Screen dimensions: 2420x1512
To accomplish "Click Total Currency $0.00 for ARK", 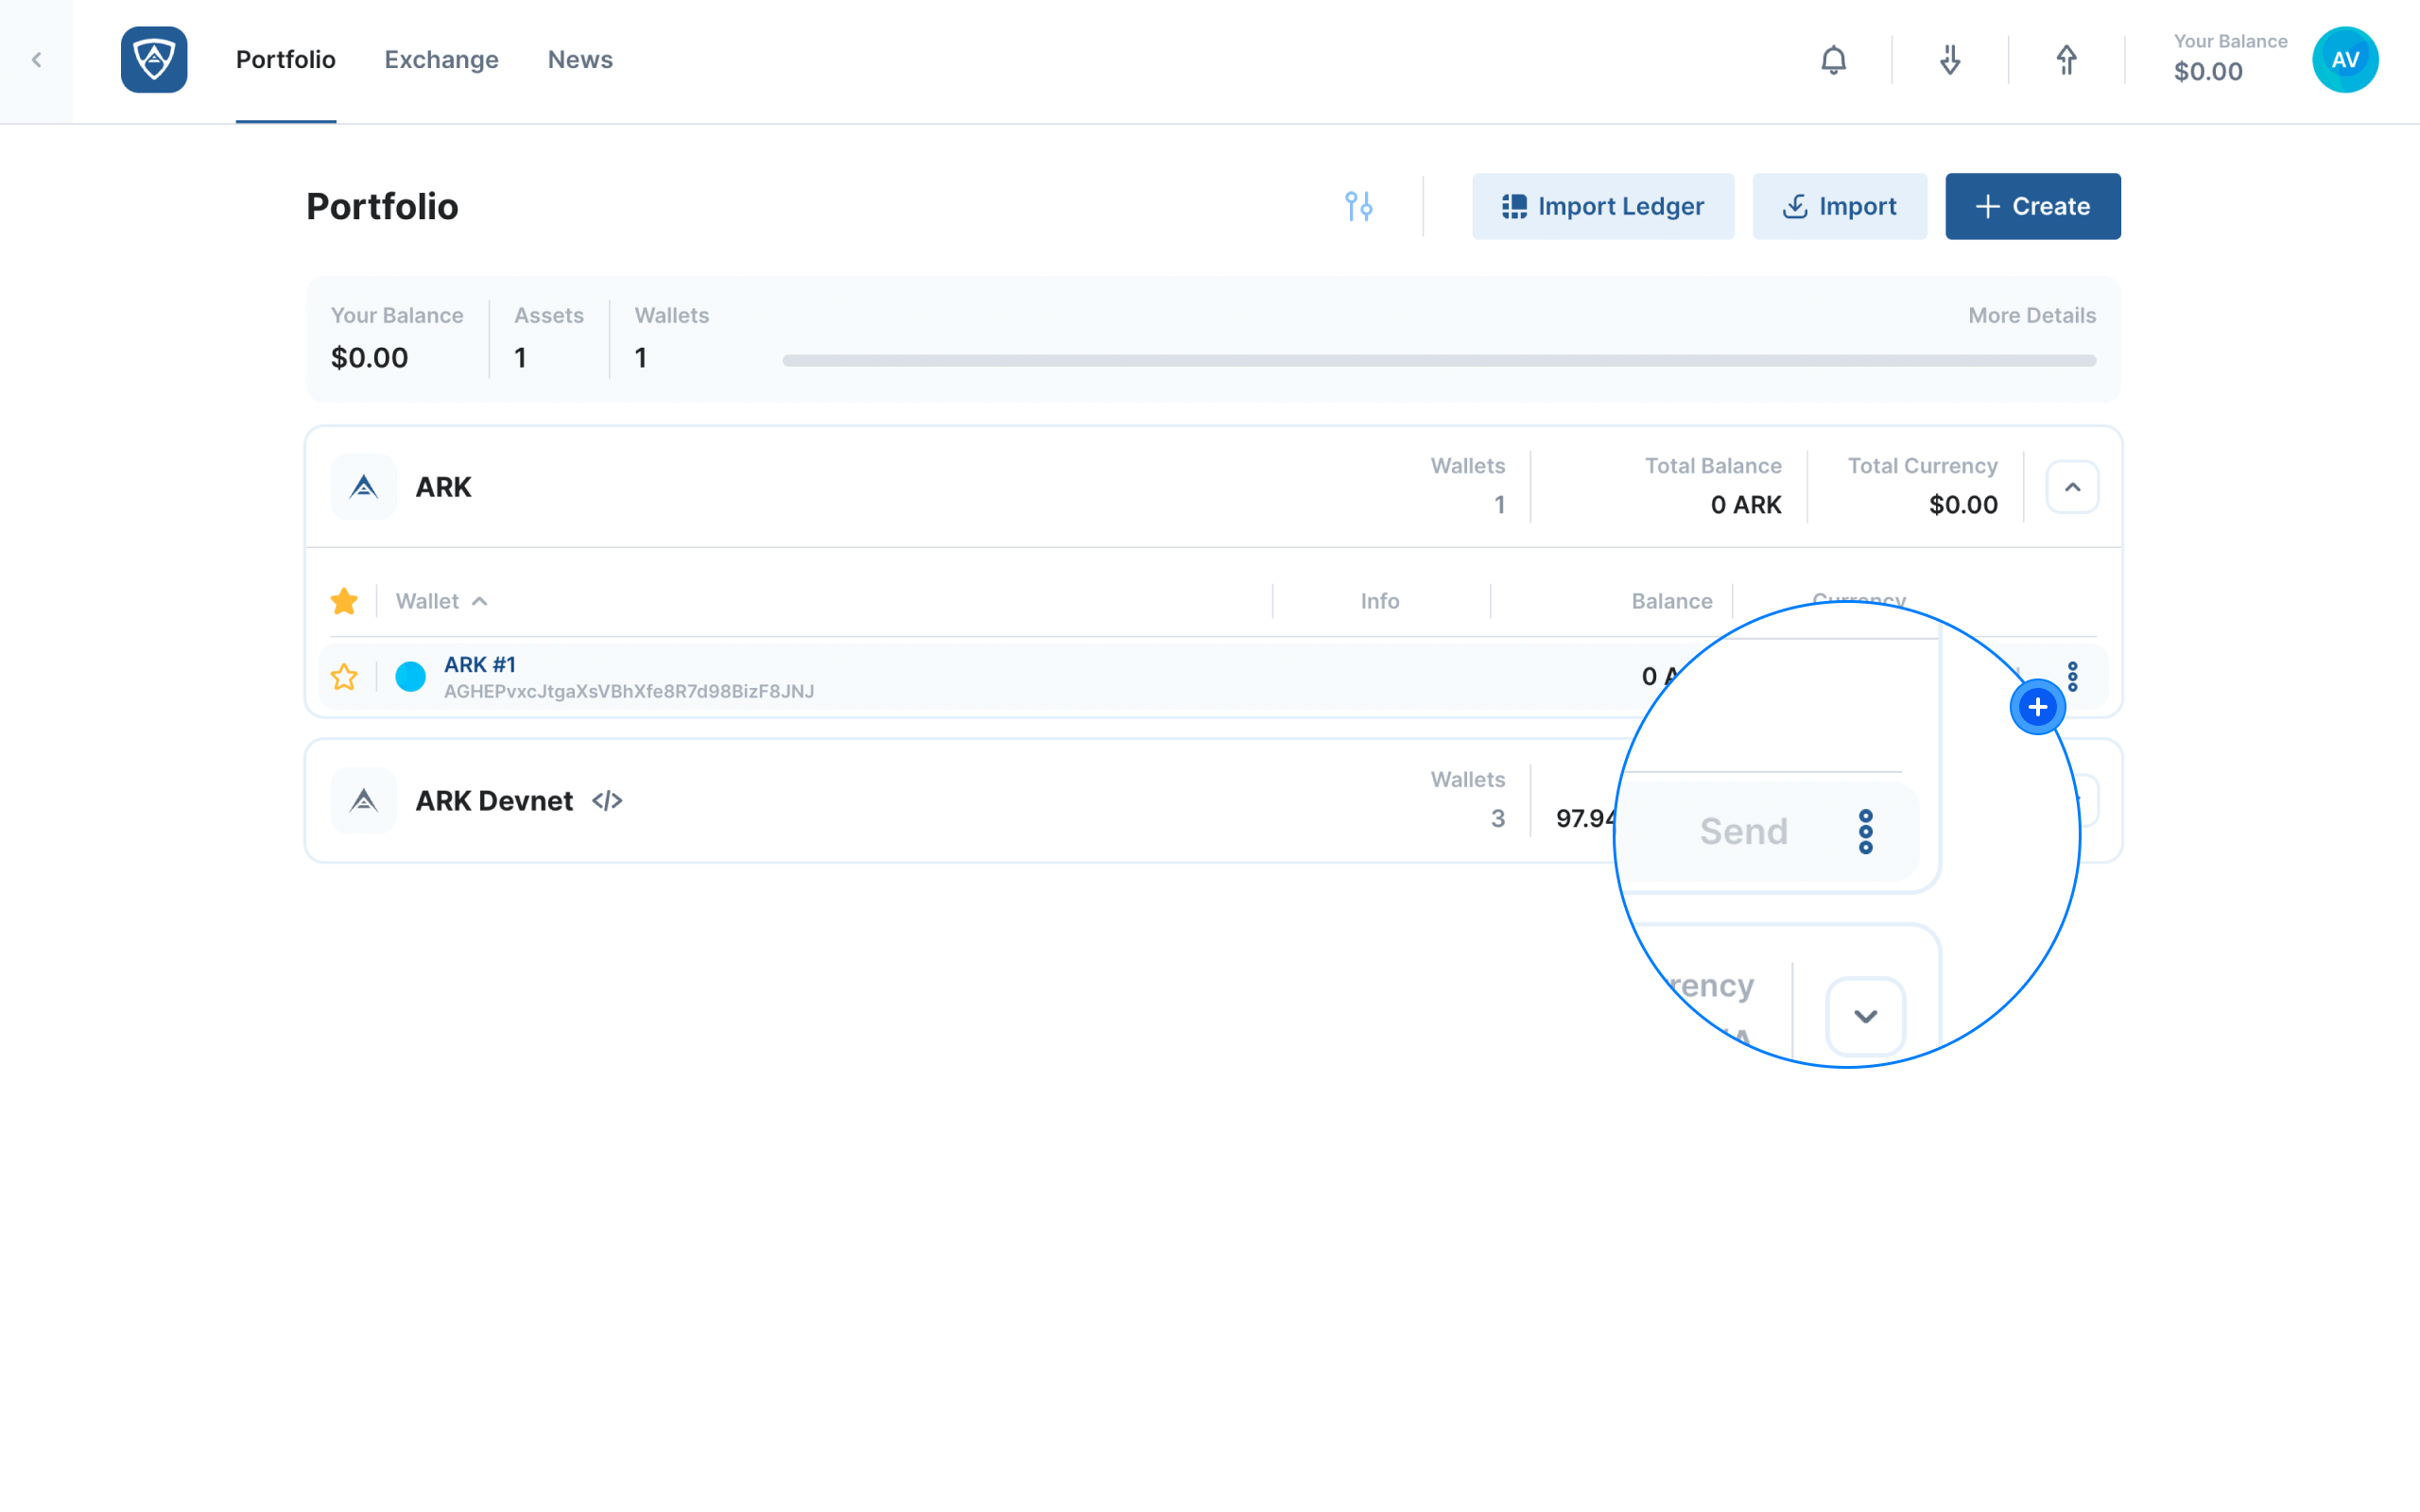I will click(x=1963, y=504).
